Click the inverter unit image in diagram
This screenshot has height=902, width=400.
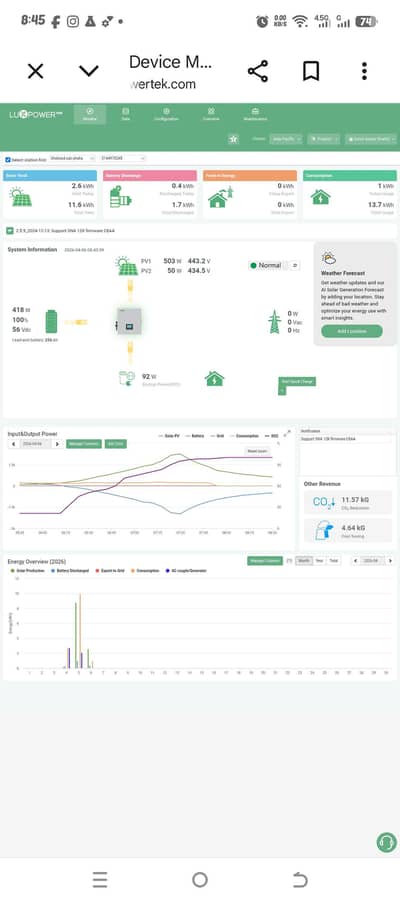coord(129,322)
